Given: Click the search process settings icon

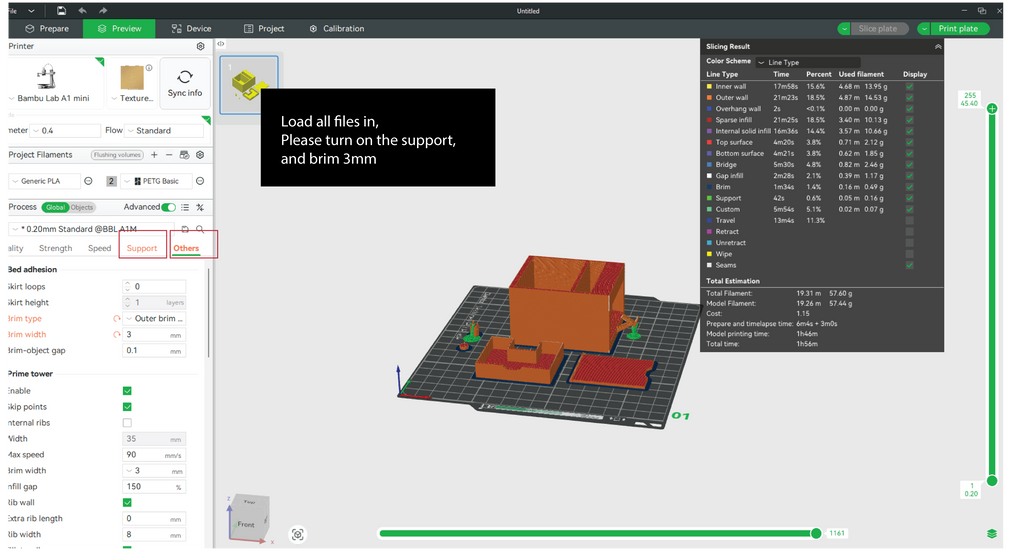Looking at the screenshot, I should tap(200, 229).
